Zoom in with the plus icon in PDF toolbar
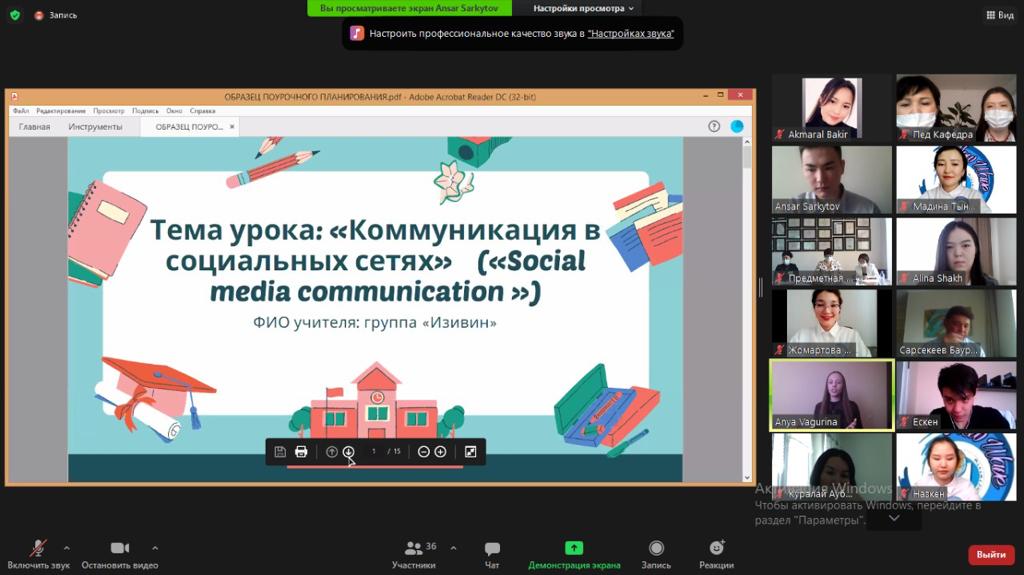This screenshot has width=1024, height=575. [440, 452]
